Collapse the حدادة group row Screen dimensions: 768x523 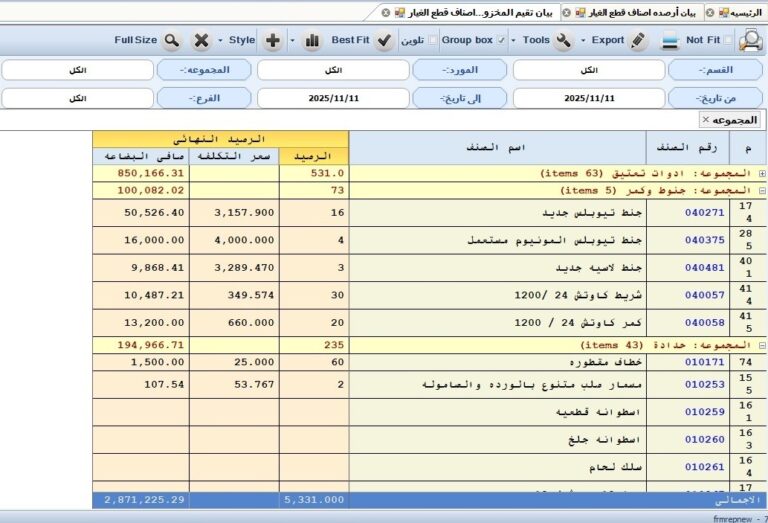click(762, 345)
